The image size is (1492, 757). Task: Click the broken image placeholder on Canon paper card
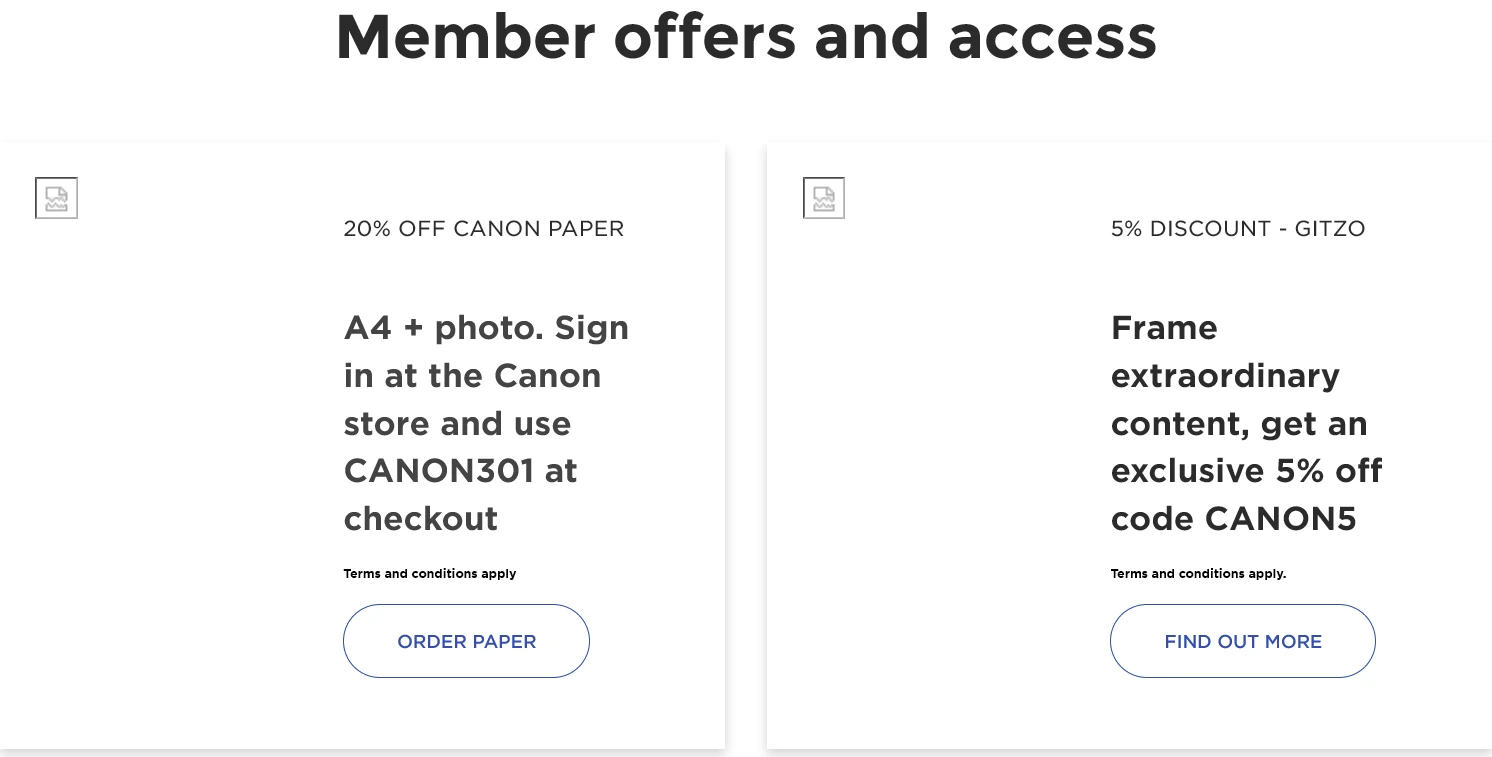point(56,198)
